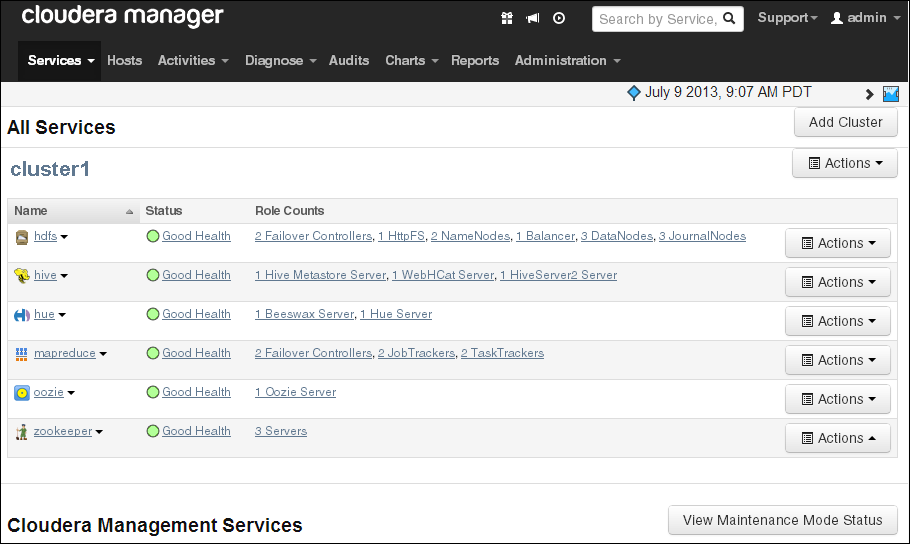910x544 pixels.
Task: Open the admin account menu
Action: (x=866, y=18)
